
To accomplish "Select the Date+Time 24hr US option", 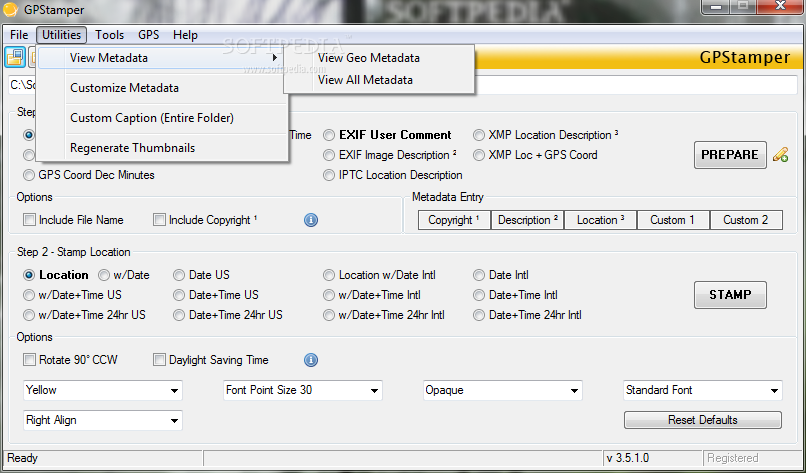I will tap(228, 315).
